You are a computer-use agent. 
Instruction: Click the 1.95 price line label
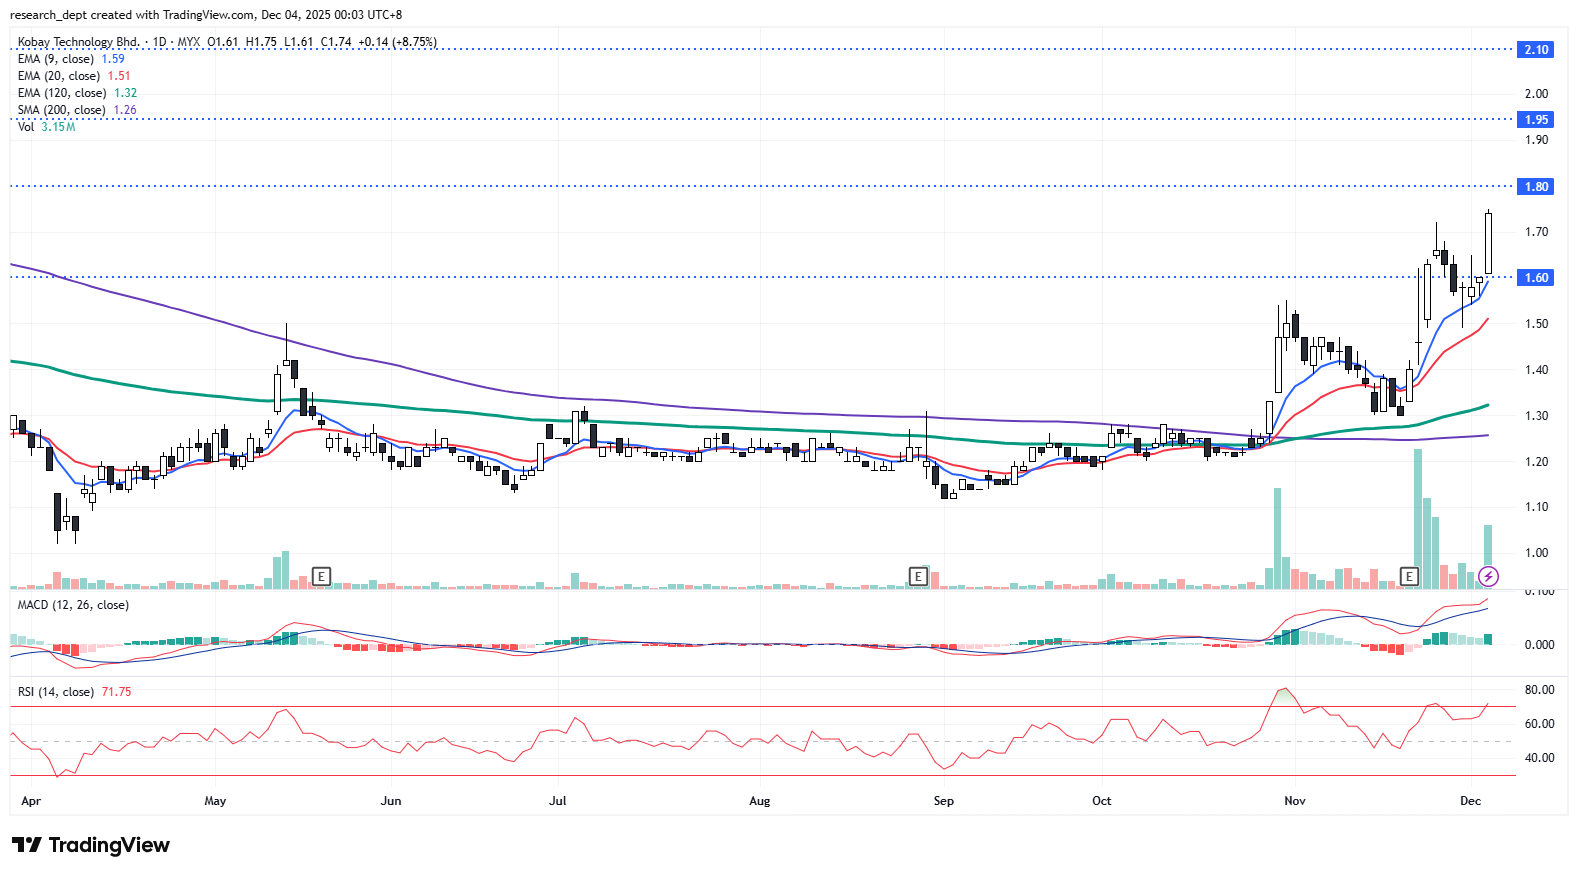click(1535, 120)
